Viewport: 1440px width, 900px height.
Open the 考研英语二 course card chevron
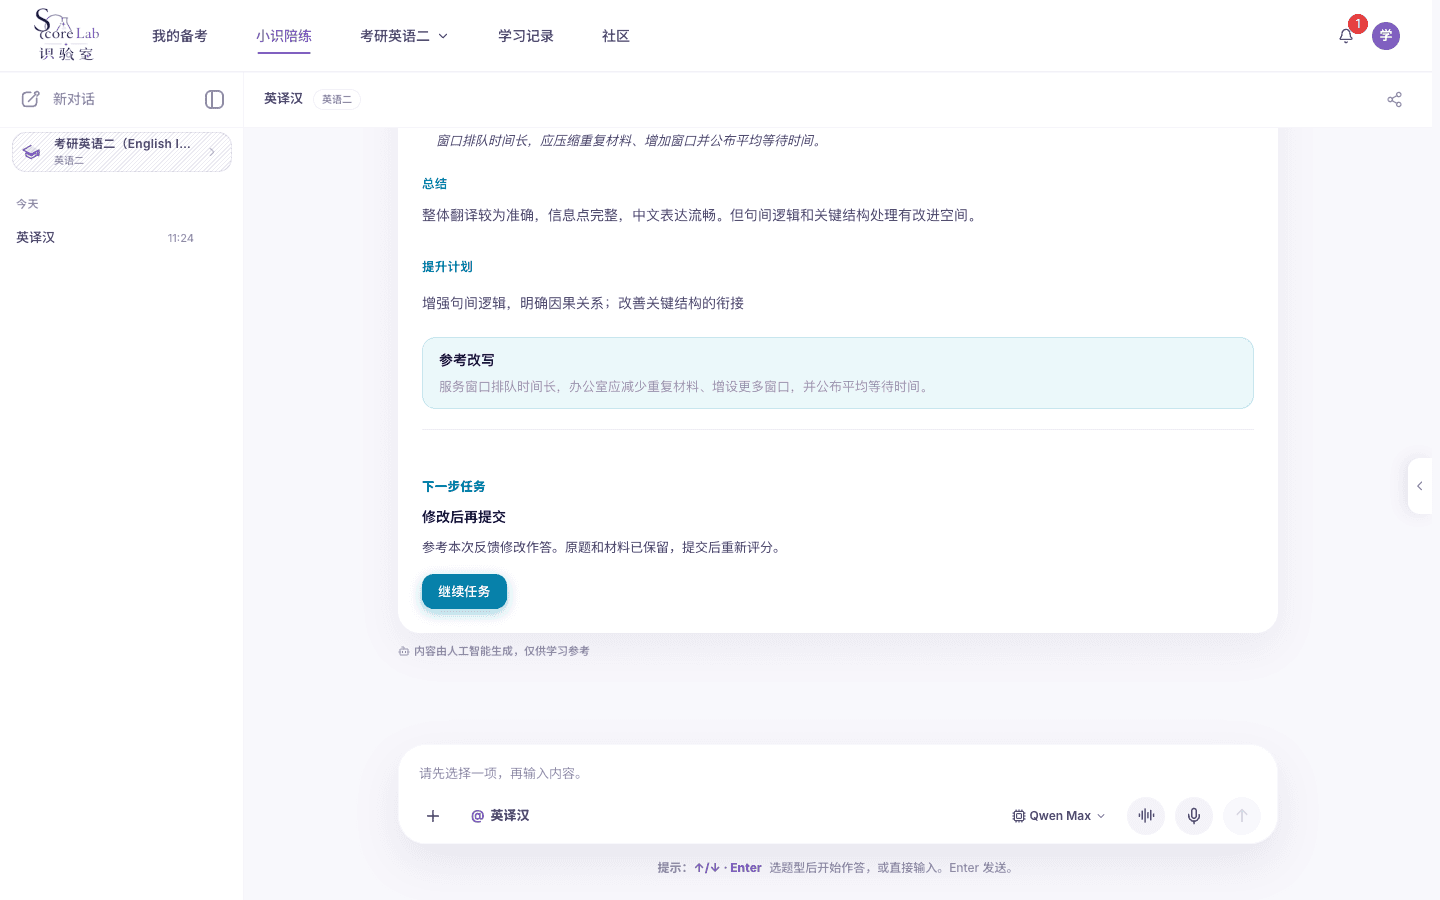pyautogui.click(x=212, y=152)
